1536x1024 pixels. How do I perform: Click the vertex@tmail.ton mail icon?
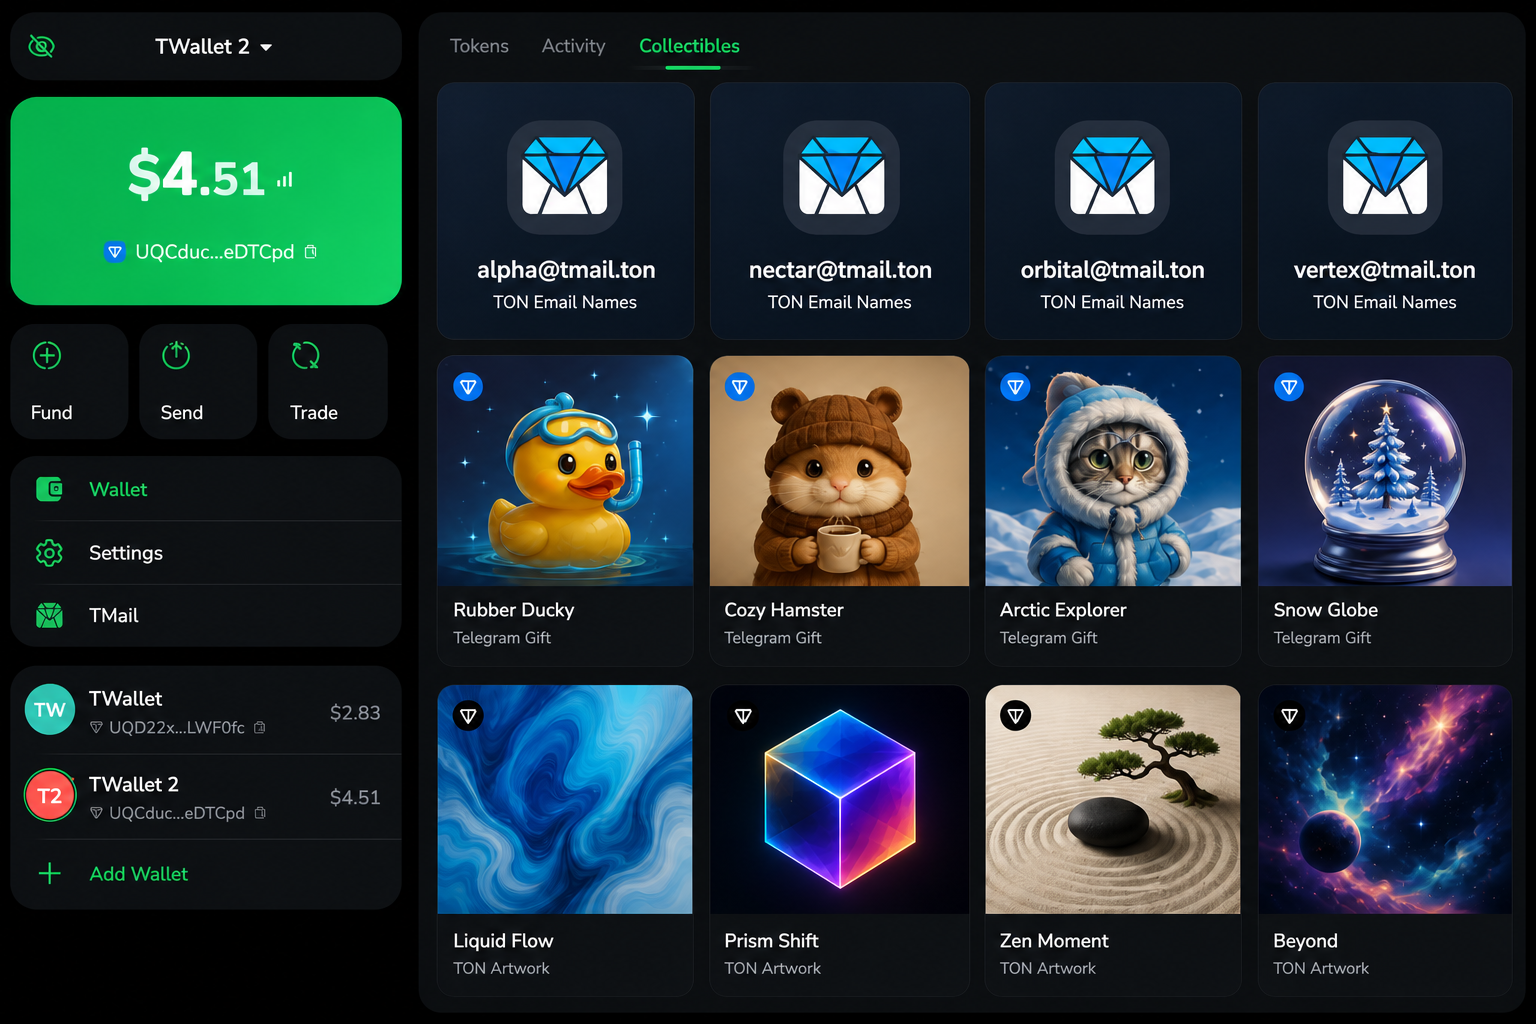tap(1385, 177)
